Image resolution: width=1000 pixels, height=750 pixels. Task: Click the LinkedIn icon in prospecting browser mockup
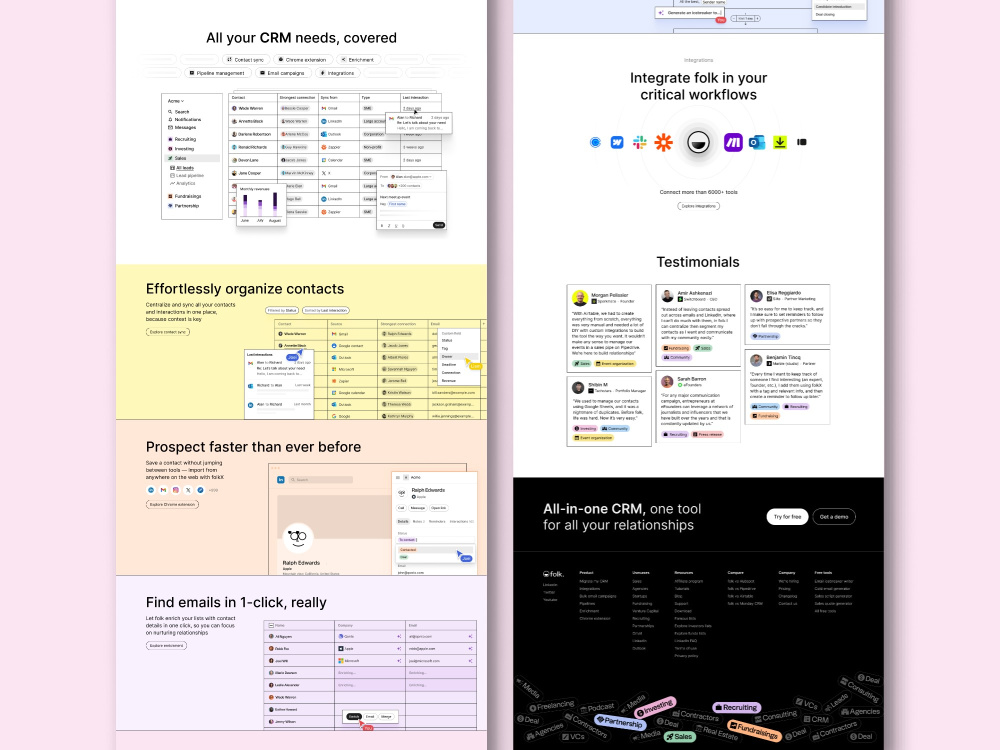click(281, 480)
